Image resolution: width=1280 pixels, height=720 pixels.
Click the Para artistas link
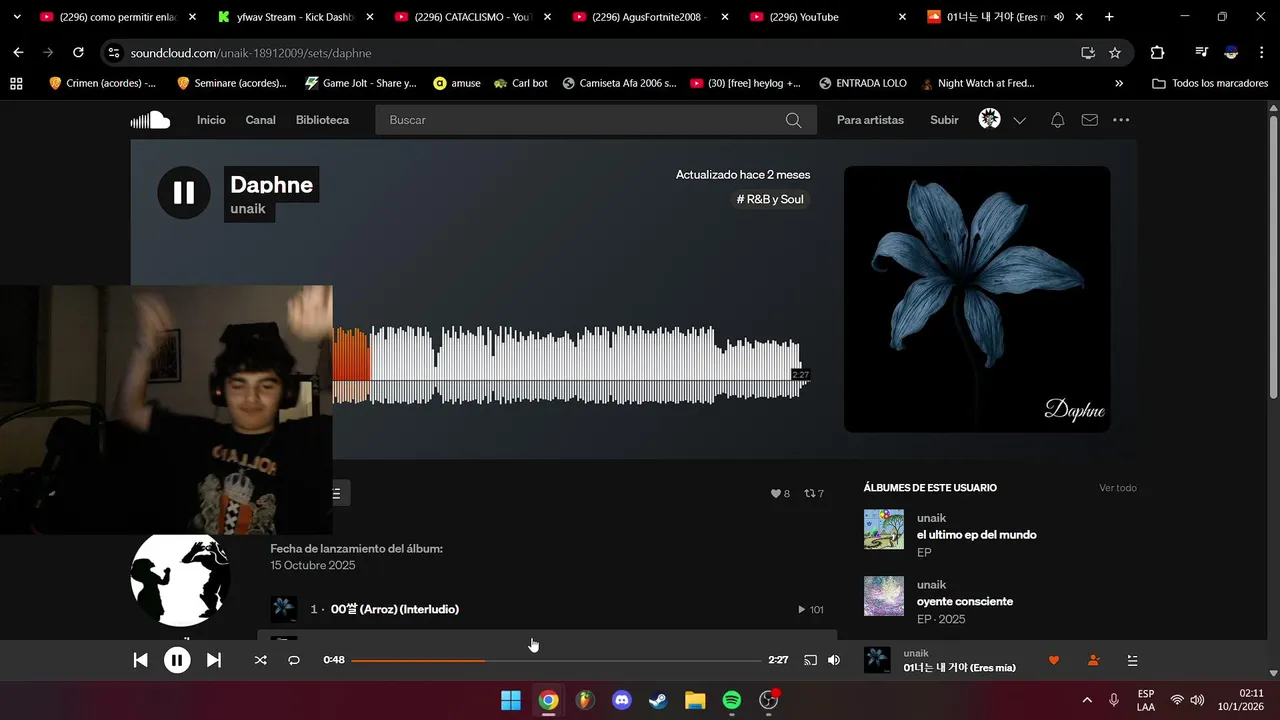(x=870, y=120)
